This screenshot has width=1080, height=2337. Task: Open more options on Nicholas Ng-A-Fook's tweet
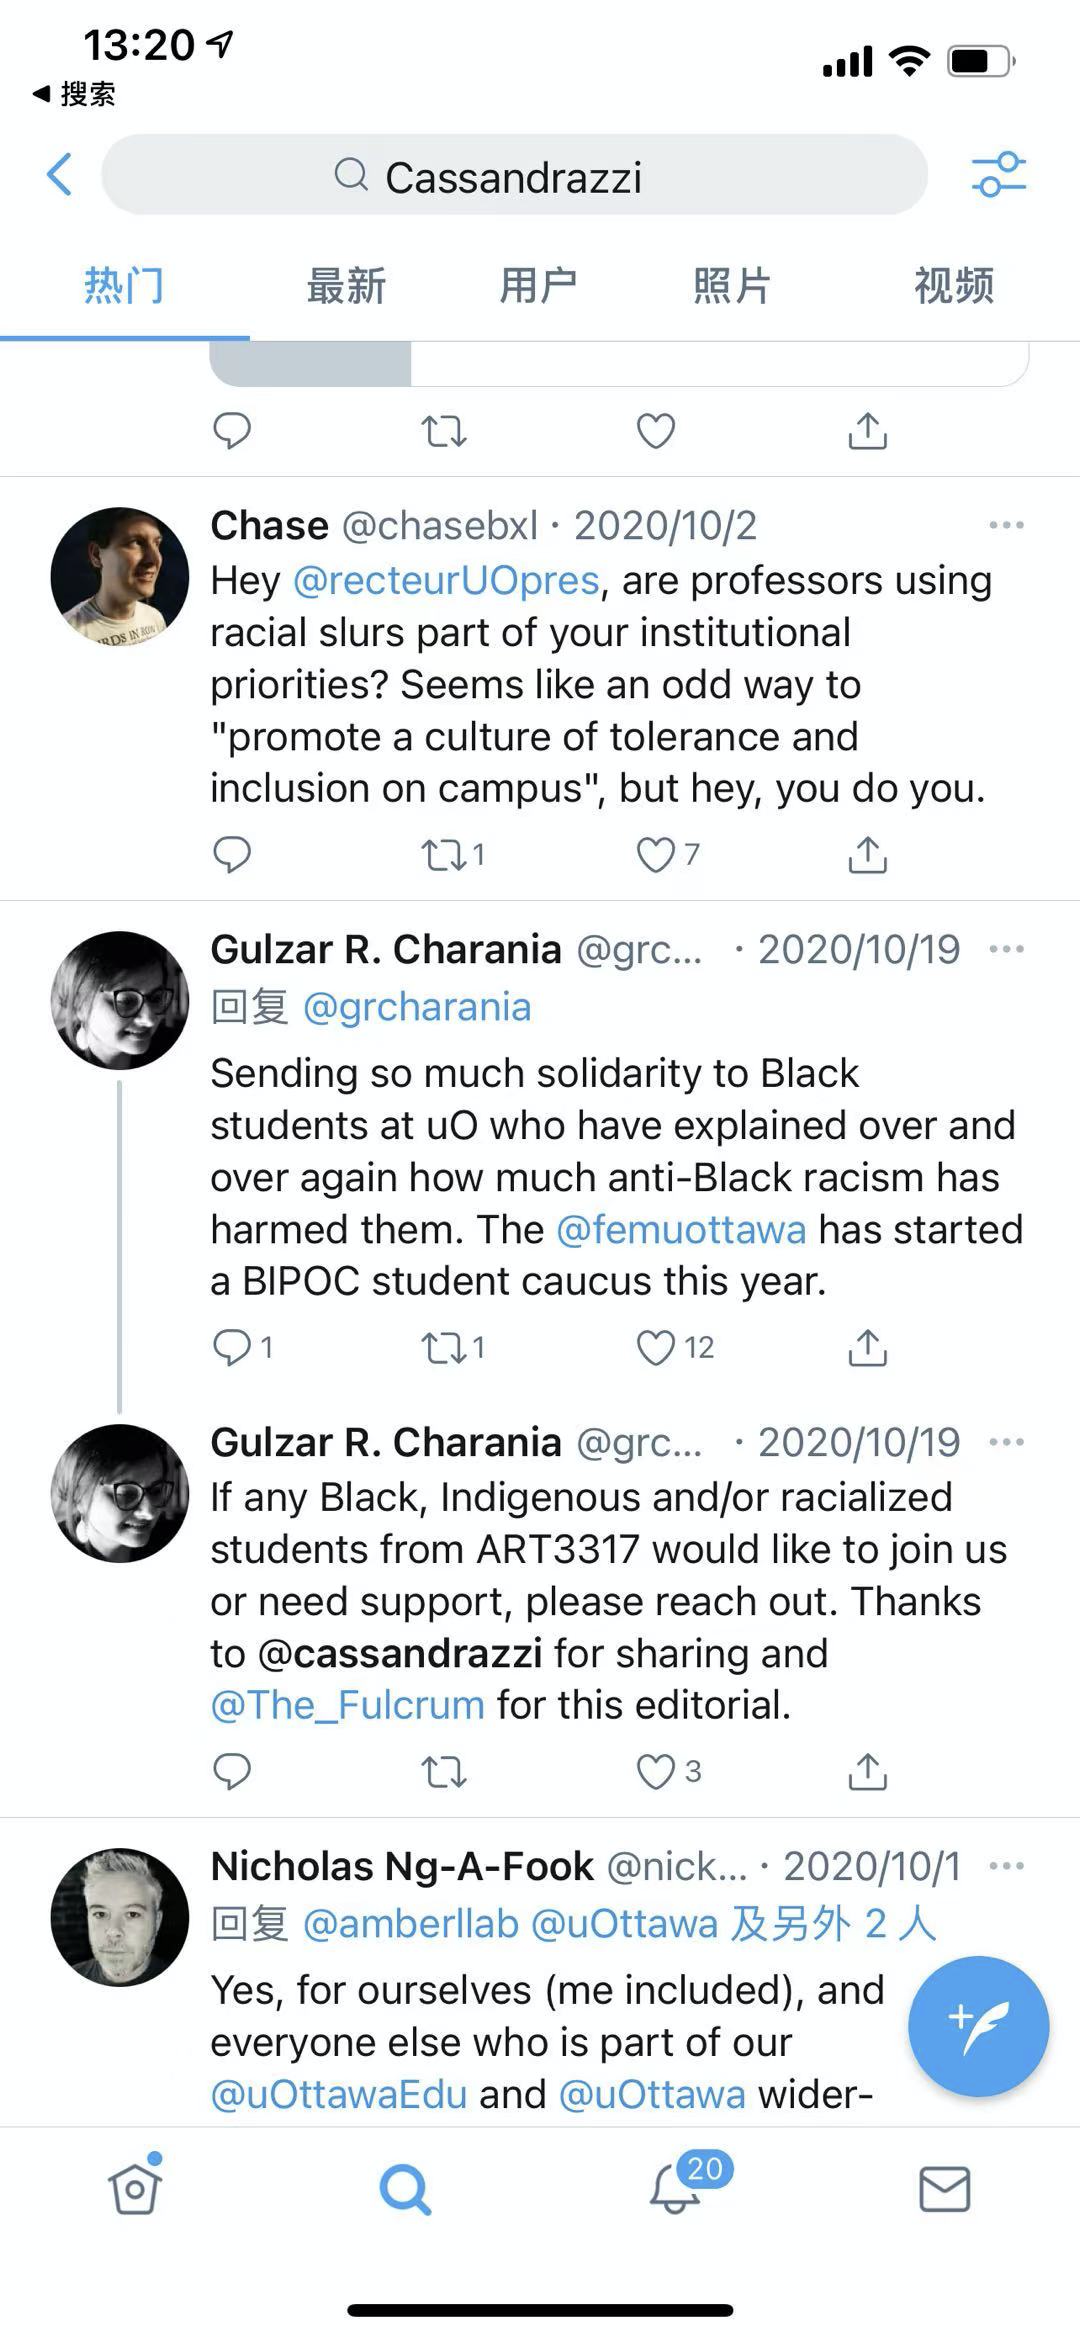(x=1005, y=1866)
